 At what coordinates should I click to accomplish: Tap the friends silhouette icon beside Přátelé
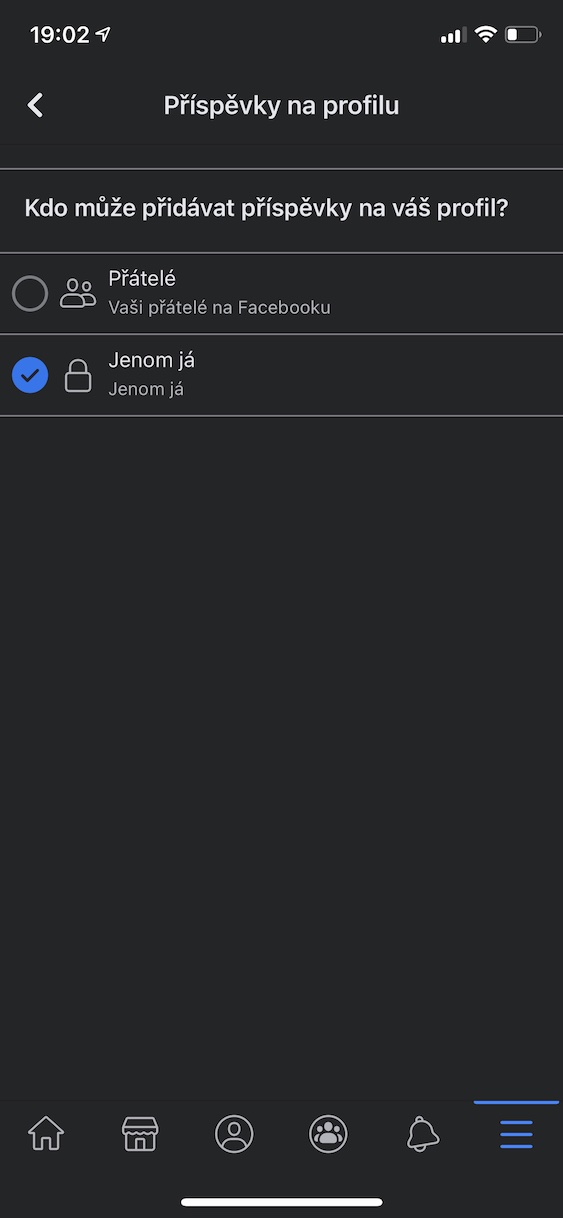pyautogui.click(x=78, y=293)
